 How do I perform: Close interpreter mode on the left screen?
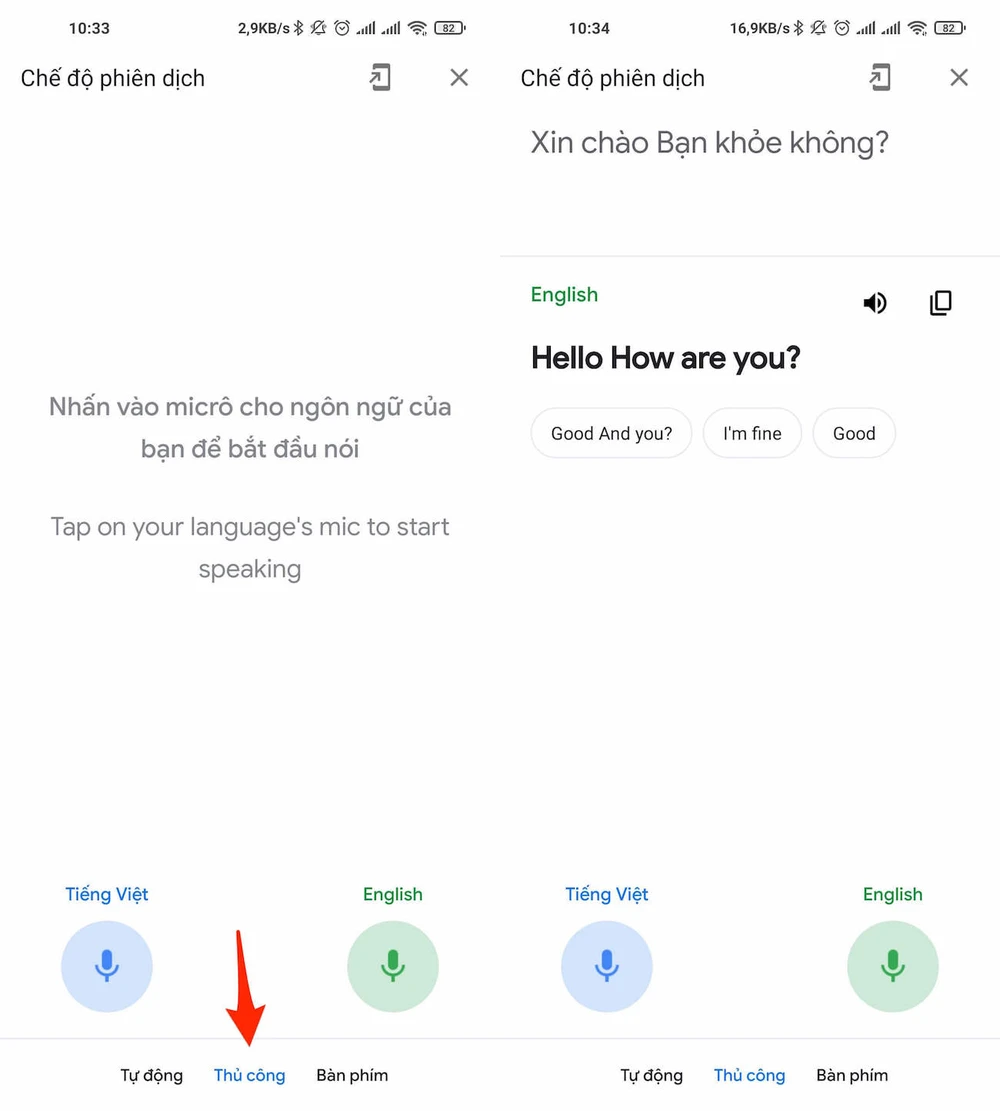(x=459, y=77)
